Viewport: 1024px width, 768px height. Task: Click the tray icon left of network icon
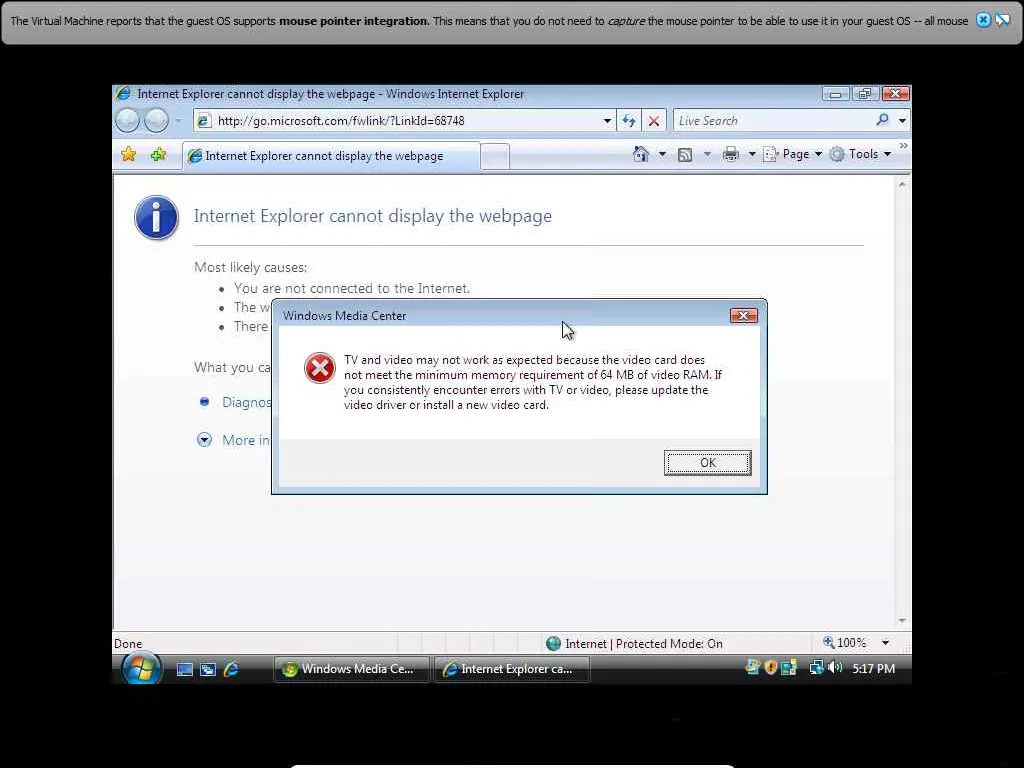(x=789, y=667)
